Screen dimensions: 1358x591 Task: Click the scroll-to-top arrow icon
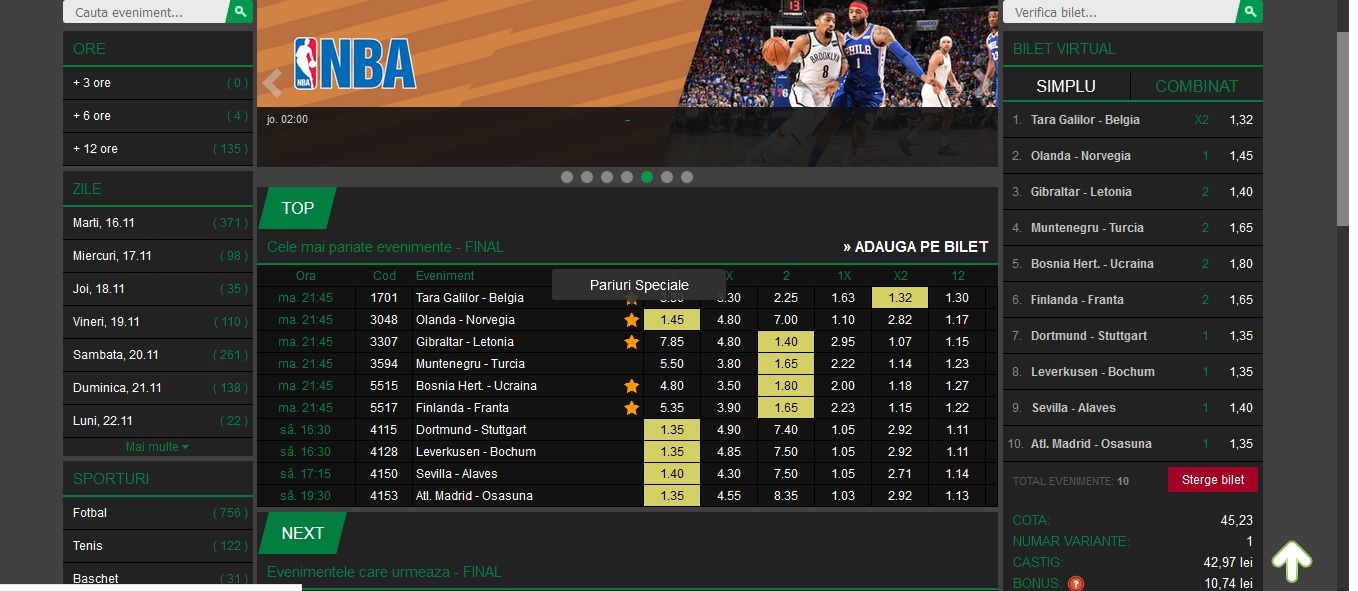click(x=1292, y=562)
